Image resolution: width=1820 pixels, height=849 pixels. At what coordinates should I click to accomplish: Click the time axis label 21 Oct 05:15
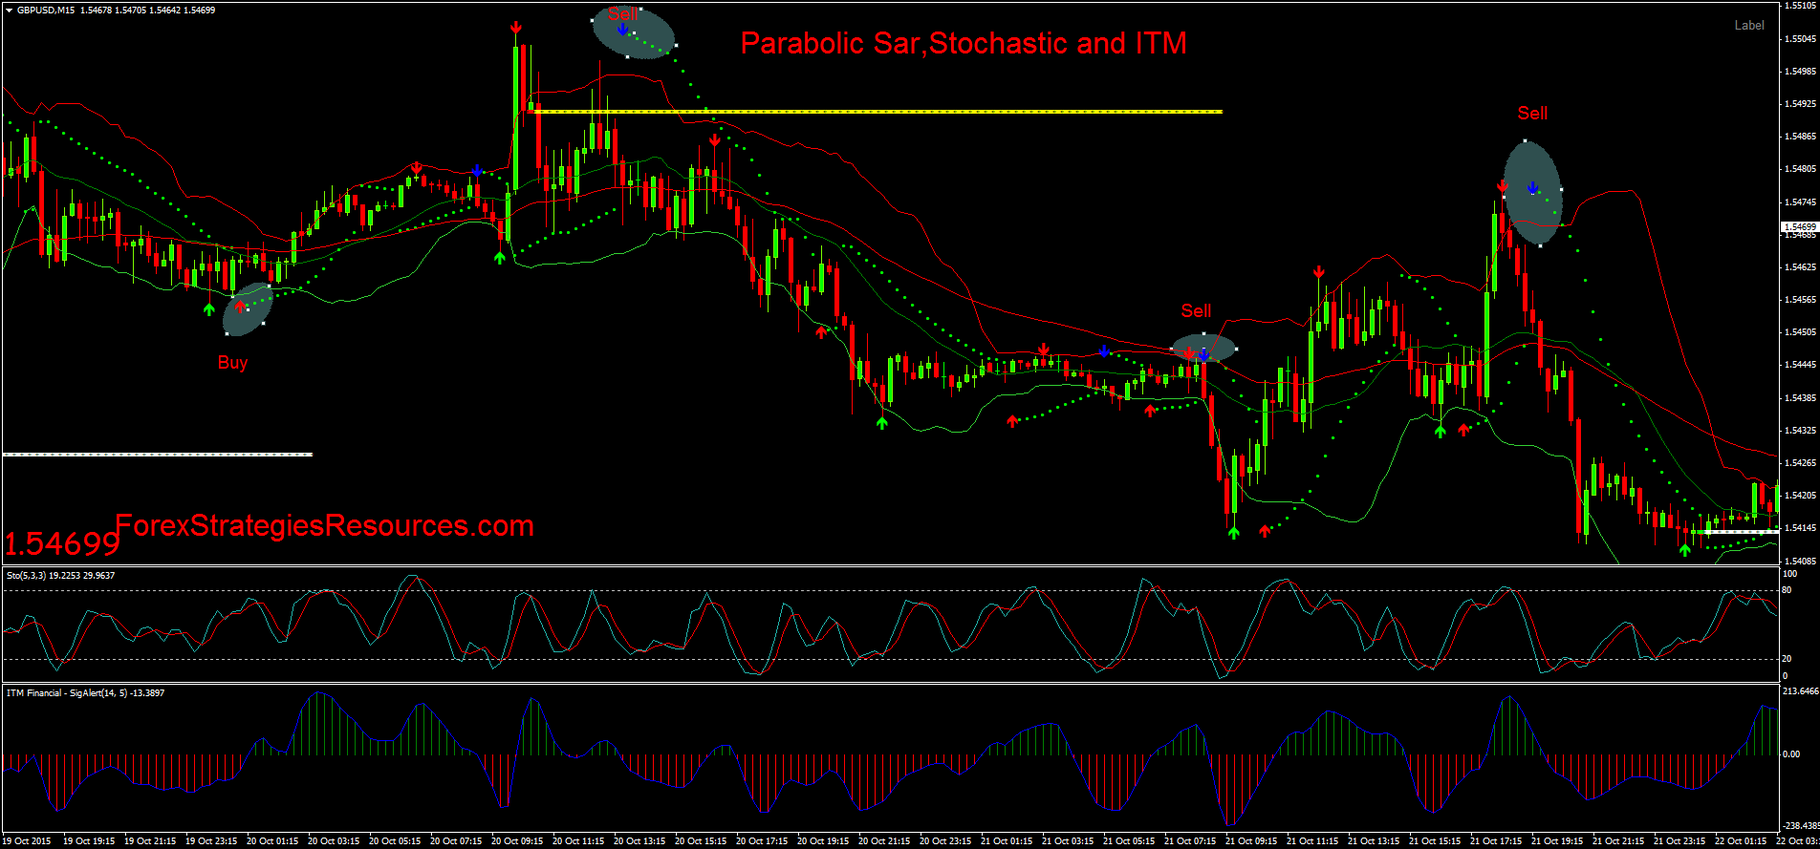point(1129,841)
